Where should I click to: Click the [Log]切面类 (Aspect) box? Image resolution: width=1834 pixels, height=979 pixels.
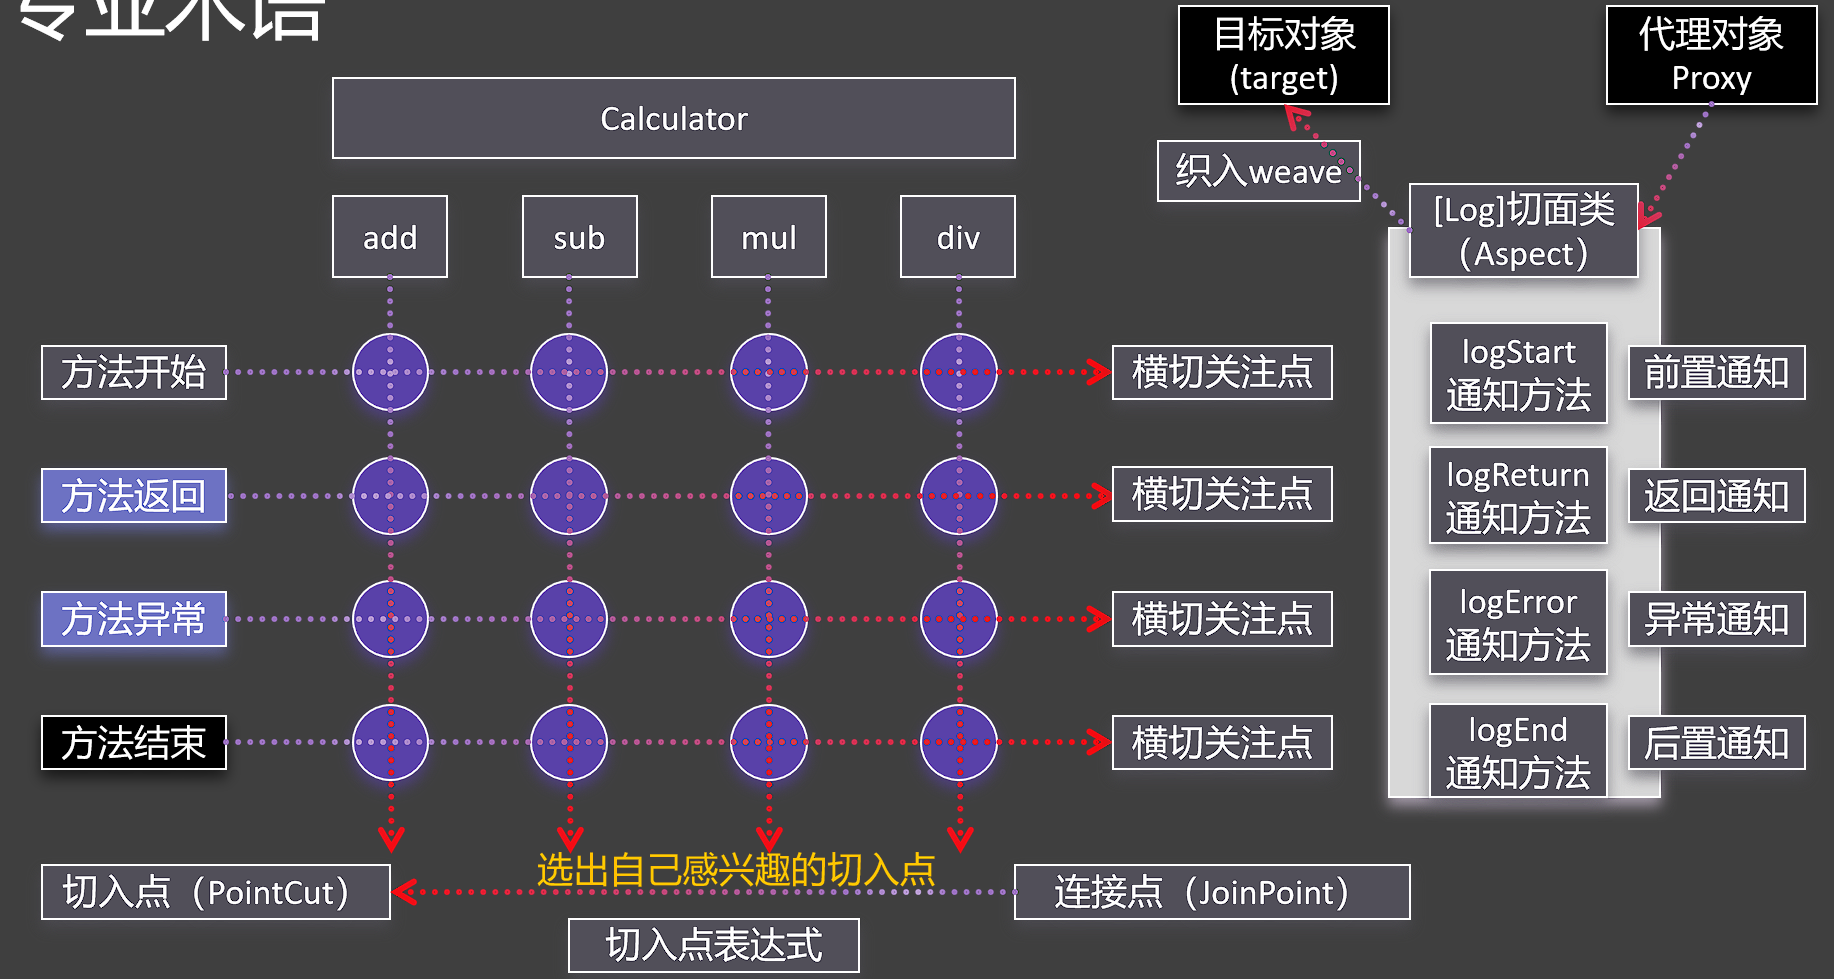[1524, 231]
